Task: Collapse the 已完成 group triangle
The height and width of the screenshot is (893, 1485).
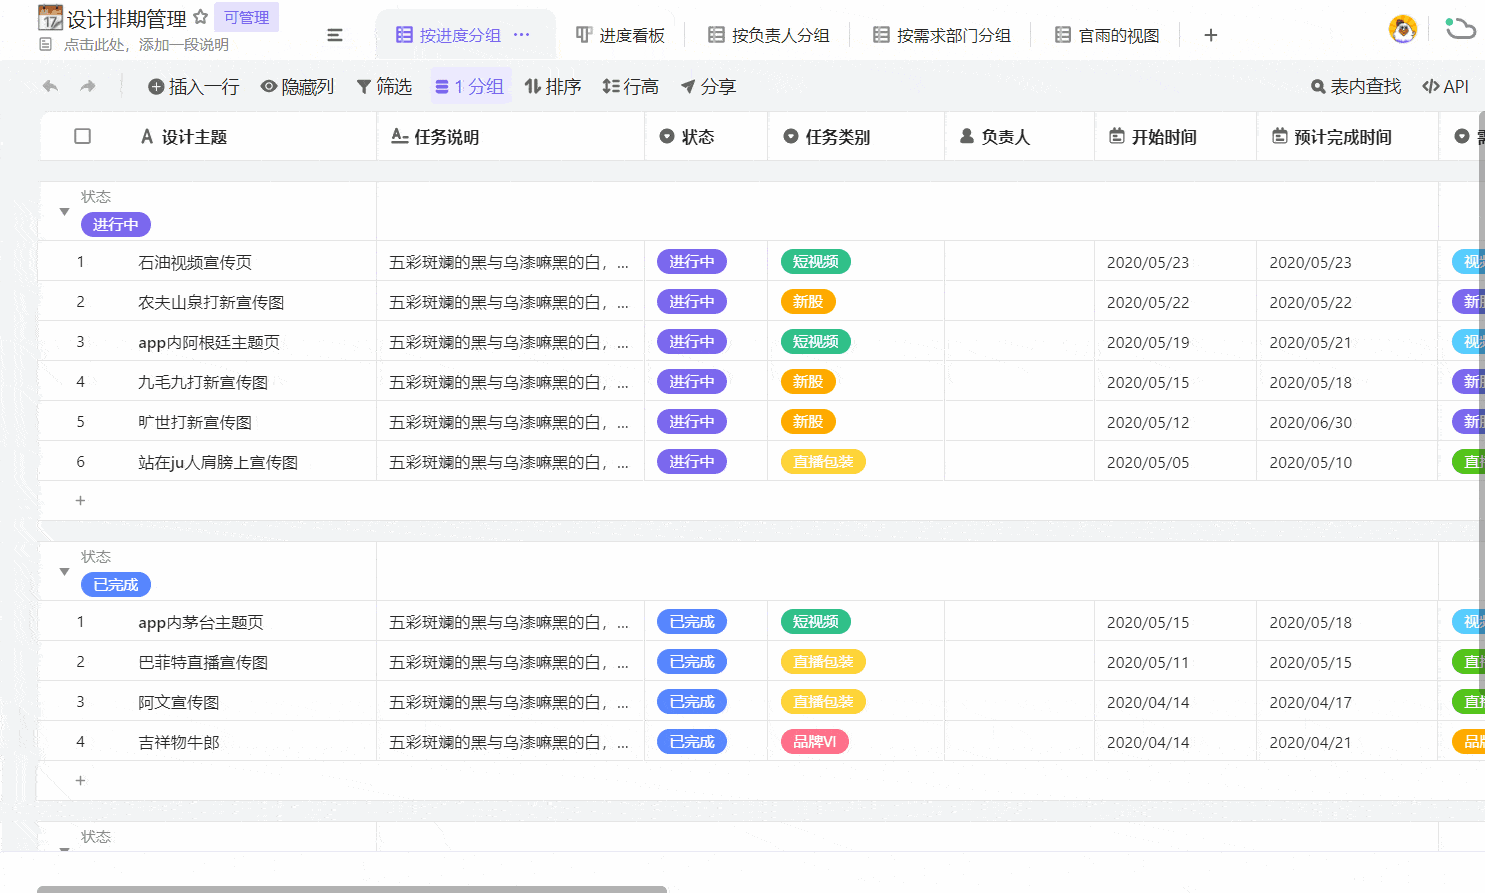Action: coord(64,572)
